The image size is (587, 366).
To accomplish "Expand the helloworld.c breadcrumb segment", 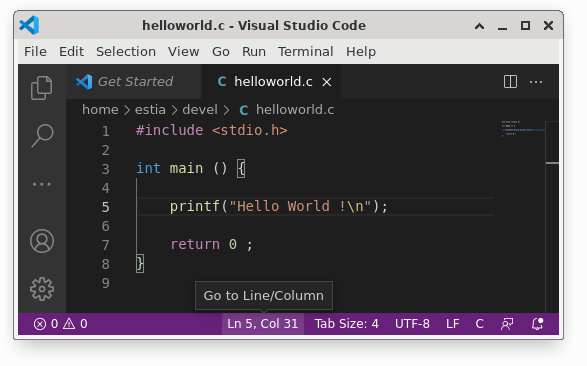I will [x=295, y=110].
